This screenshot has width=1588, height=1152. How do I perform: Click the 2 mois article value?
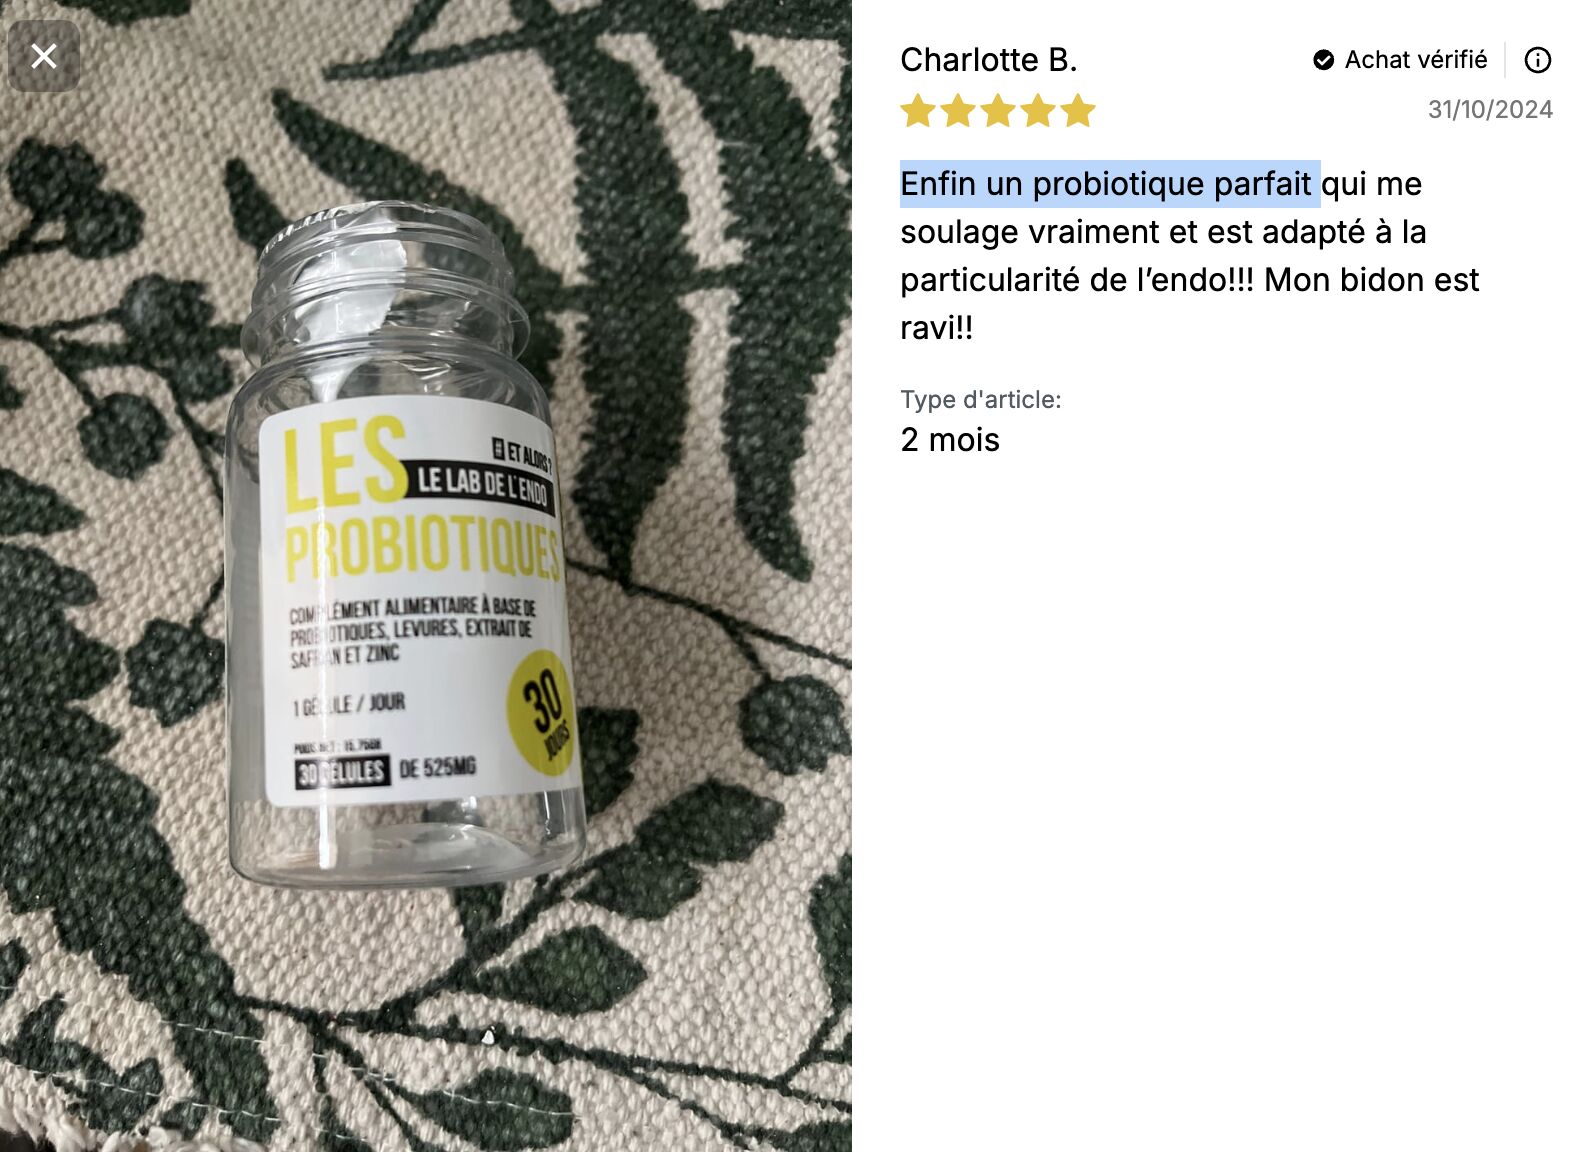point(950,440)
